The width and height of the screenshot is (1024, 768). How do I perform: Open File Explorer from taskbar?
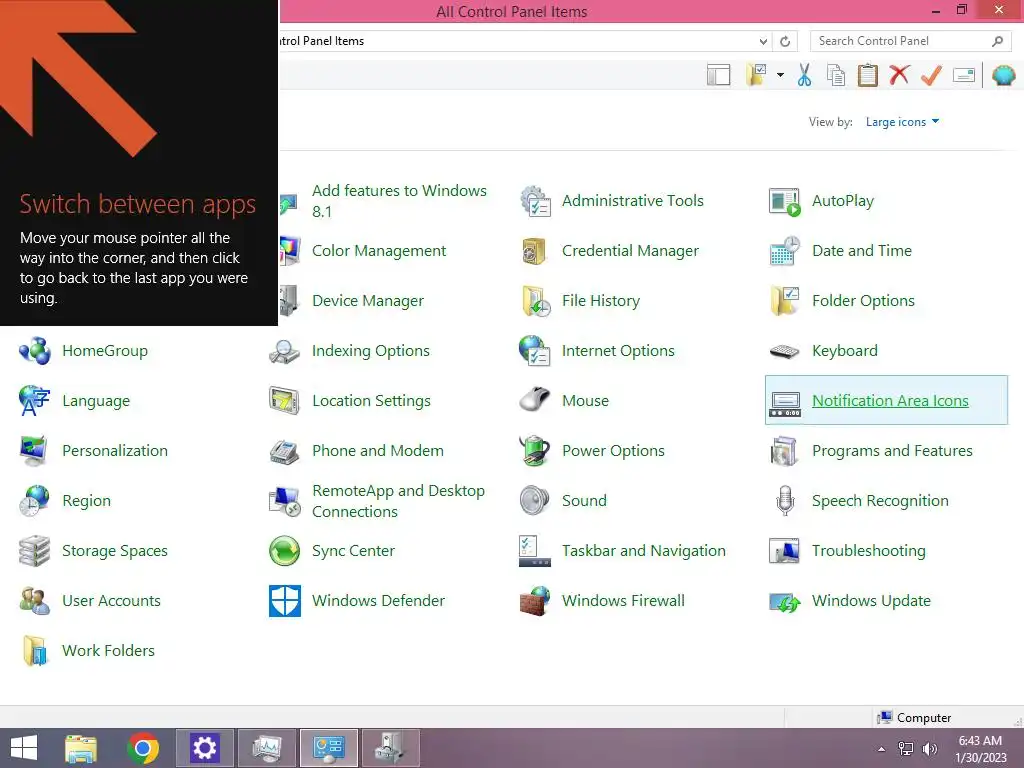(81, 748)
